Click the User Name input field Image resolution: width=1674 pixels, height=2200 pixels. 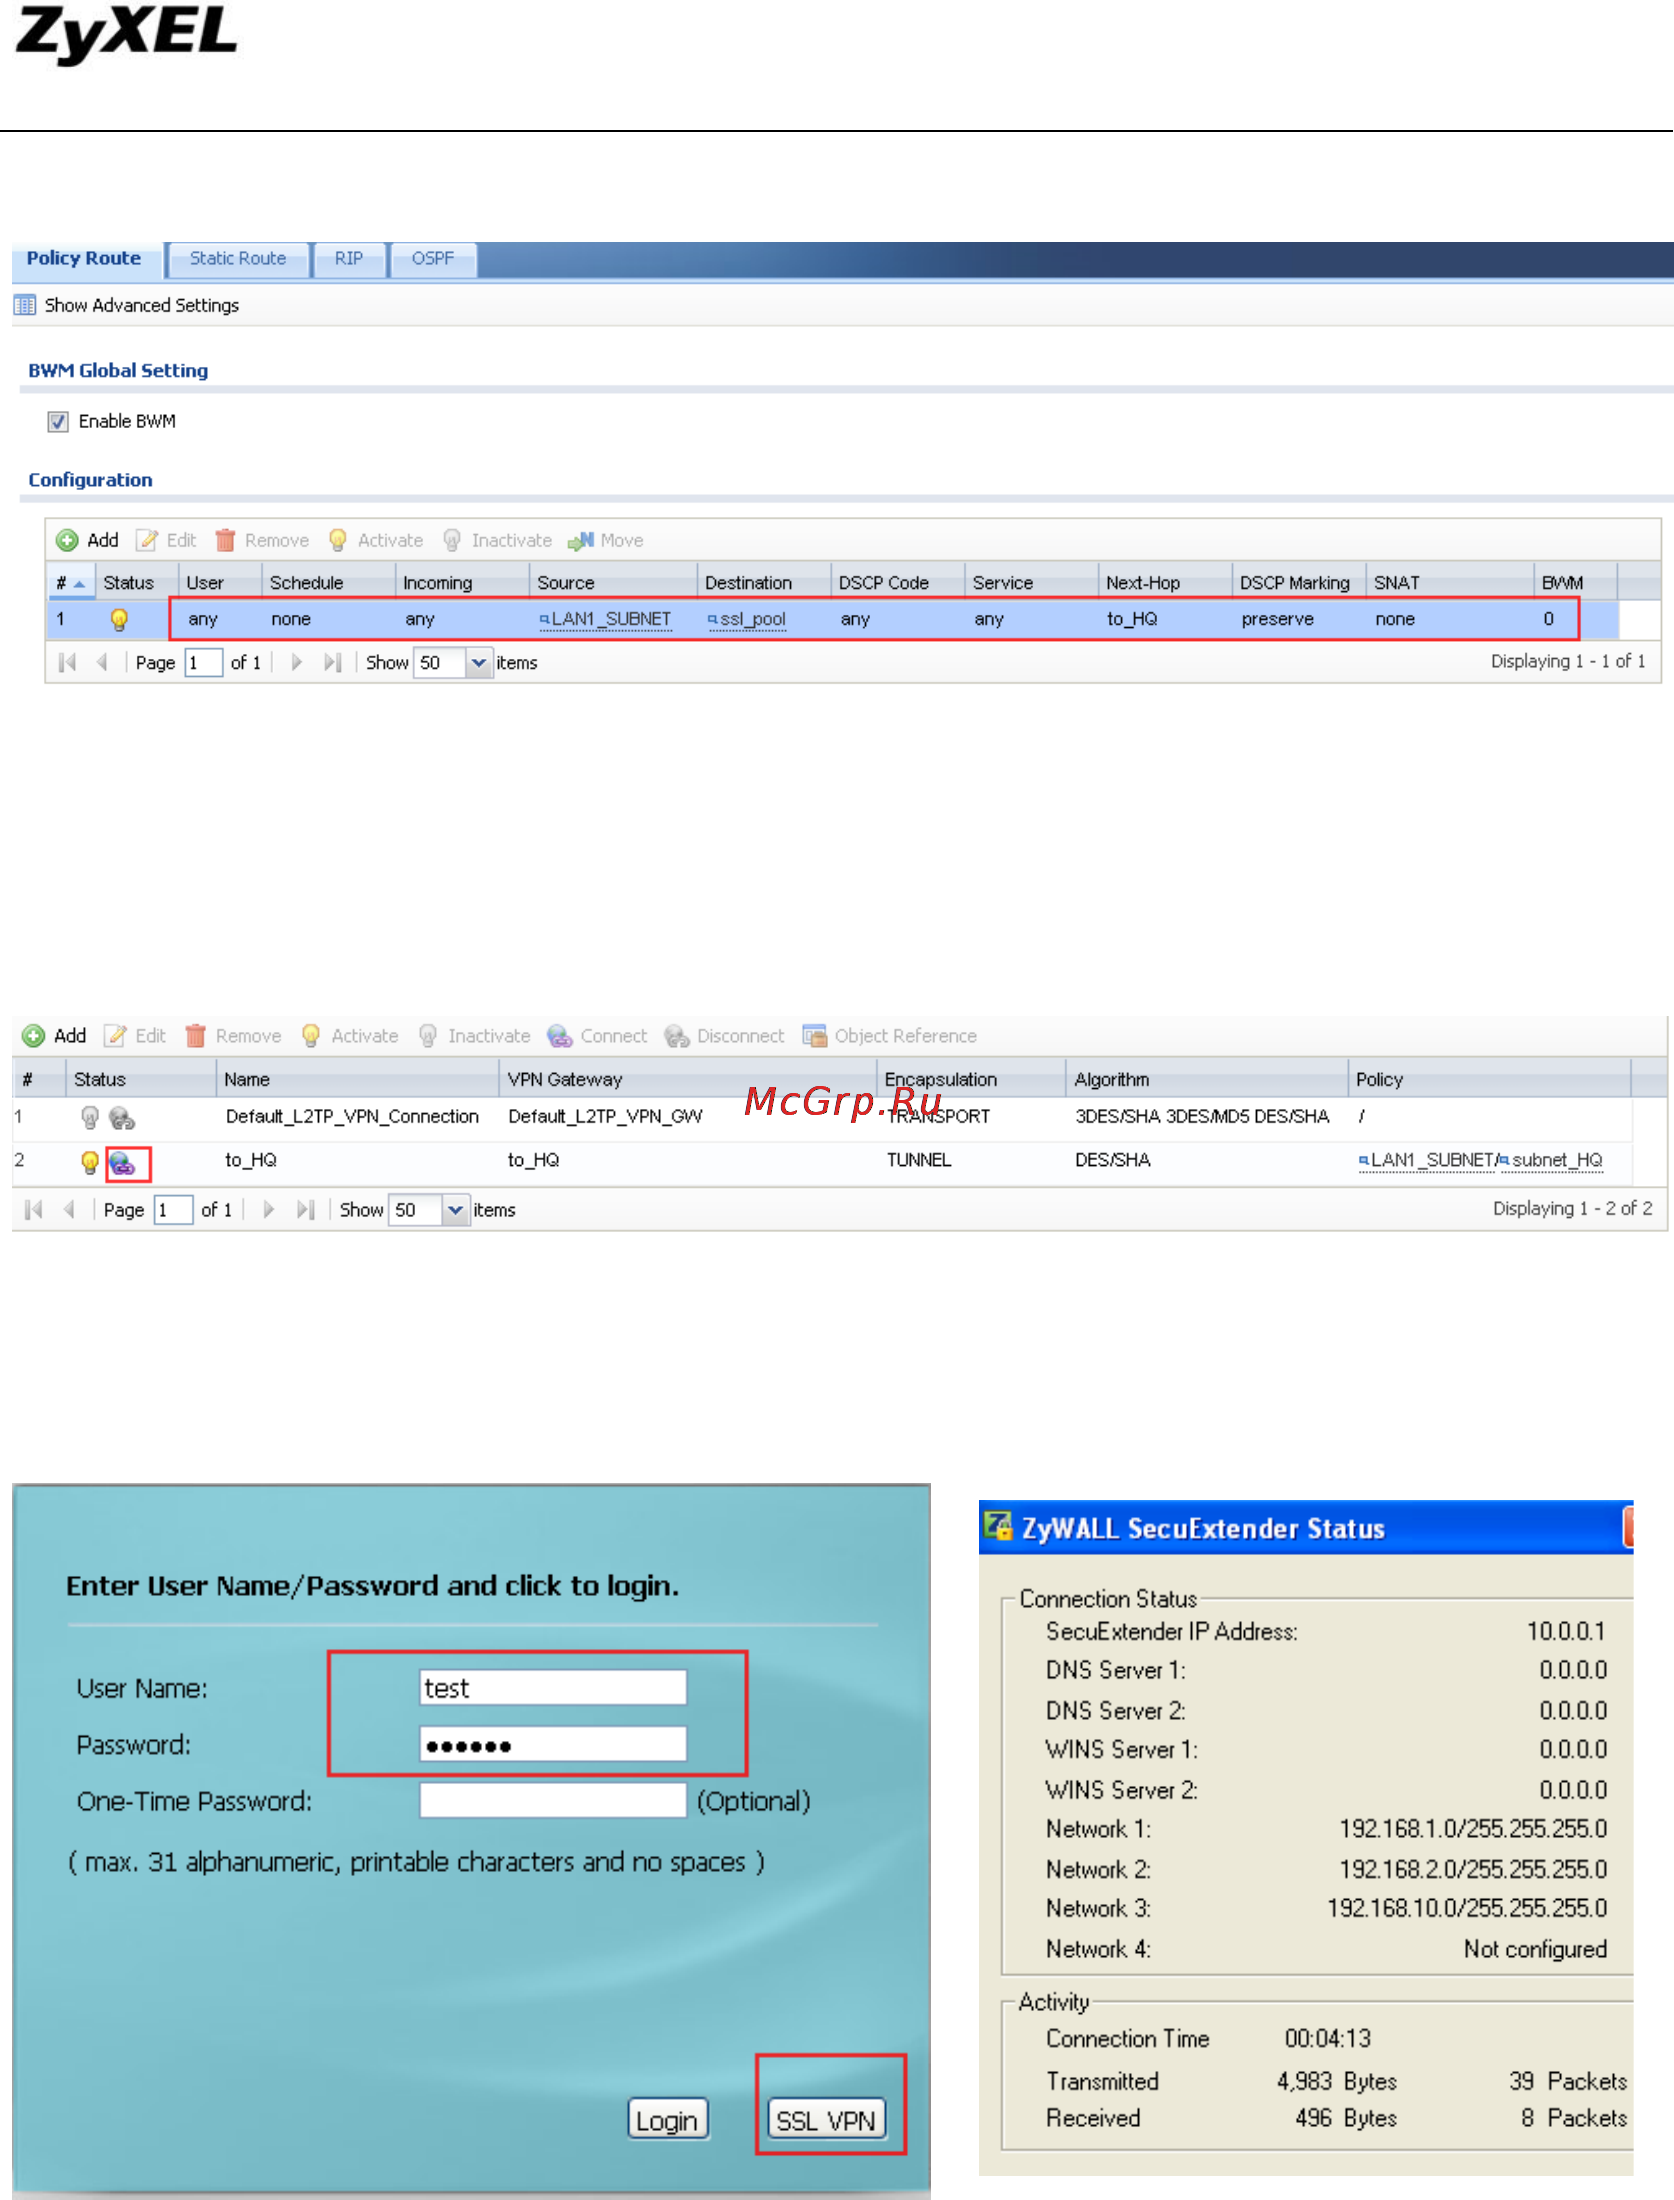point(553,1688)
